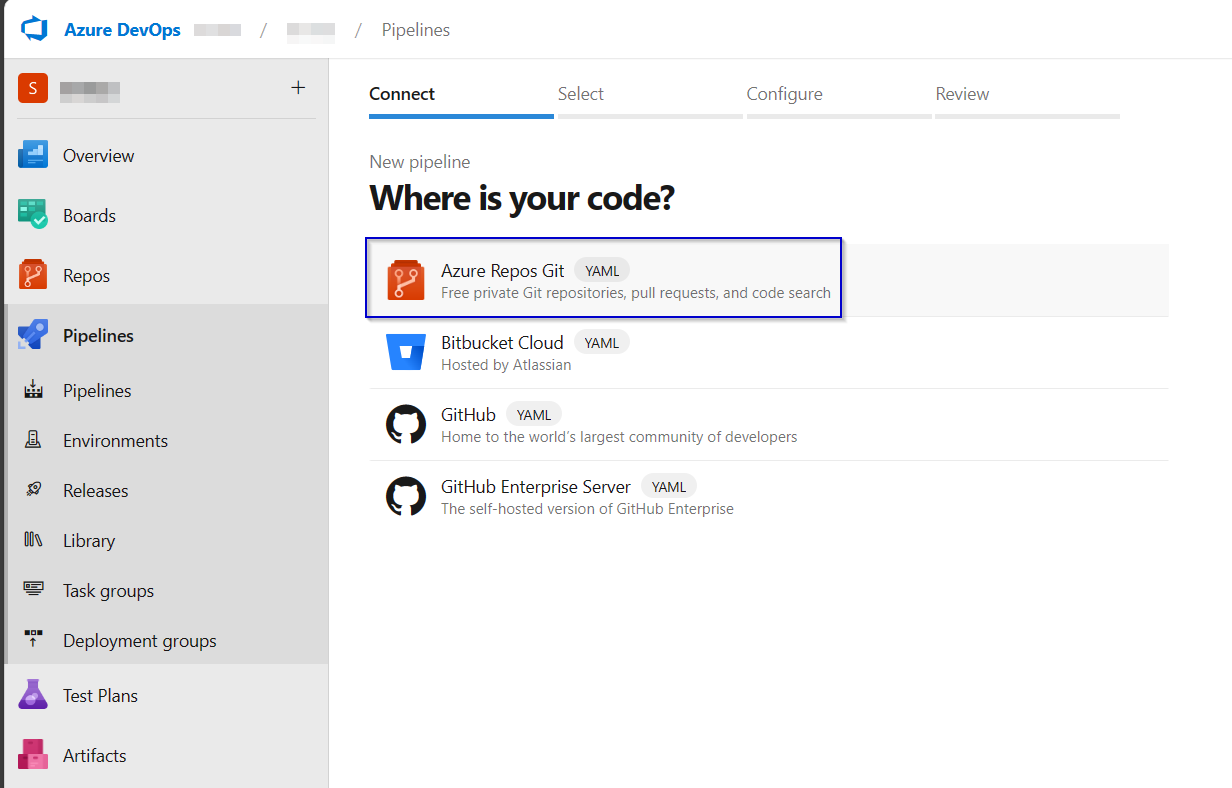
Task: Click the Test Plans flask icon
Action: tap(33, 695)
